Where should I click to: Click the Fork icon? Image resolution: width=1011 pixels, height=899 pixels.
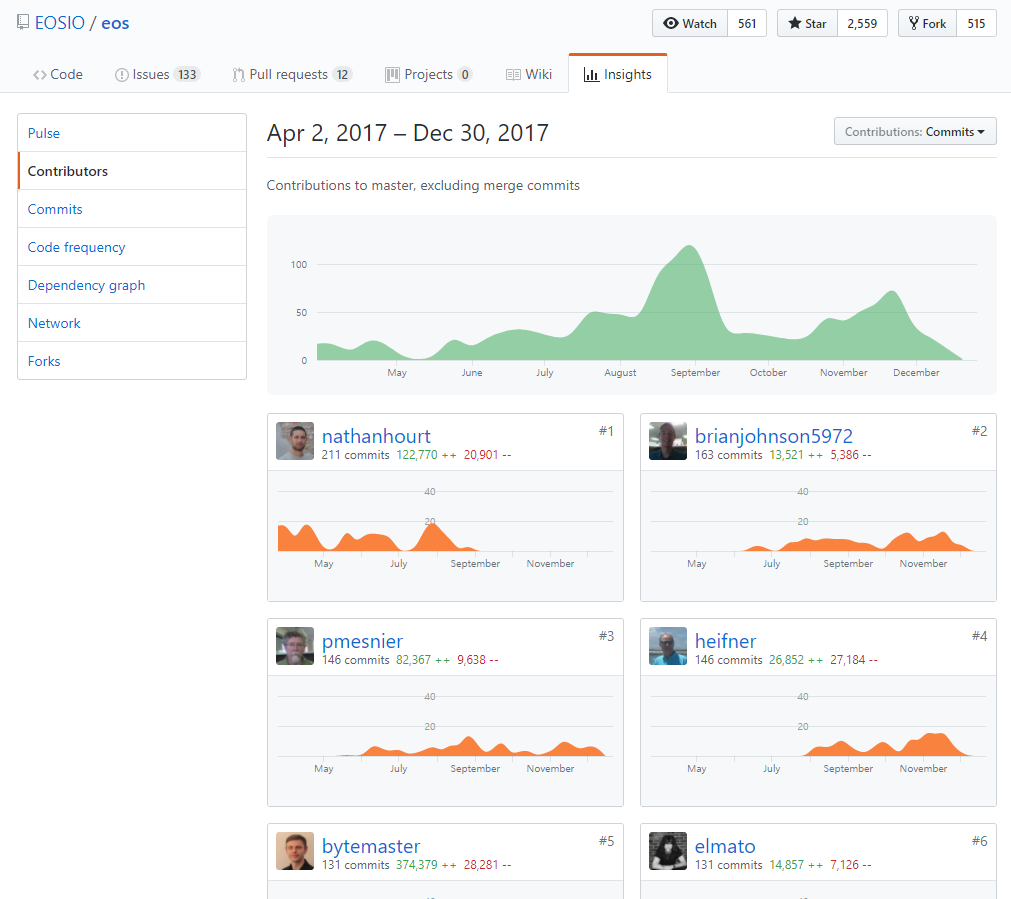pos(914,23)
